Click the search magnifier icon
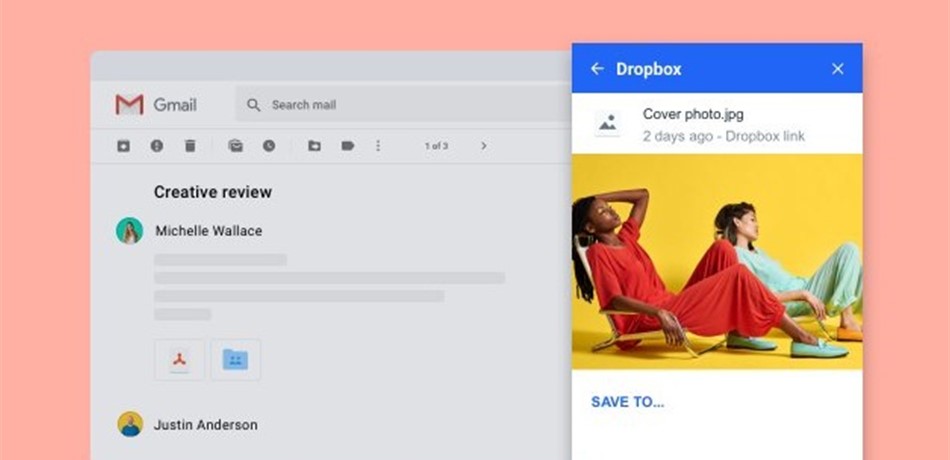 coord(254,105)
